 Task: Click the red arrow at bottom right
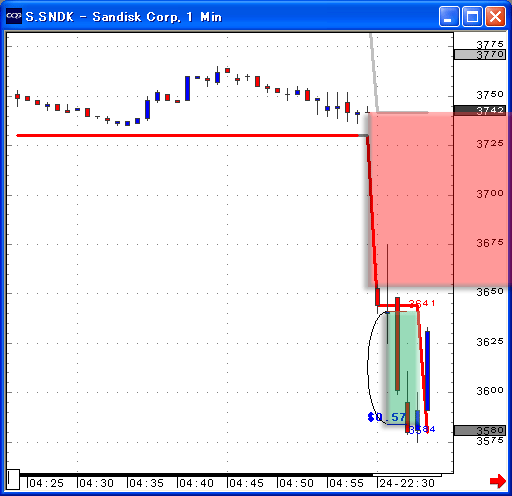tap(498, 481)
